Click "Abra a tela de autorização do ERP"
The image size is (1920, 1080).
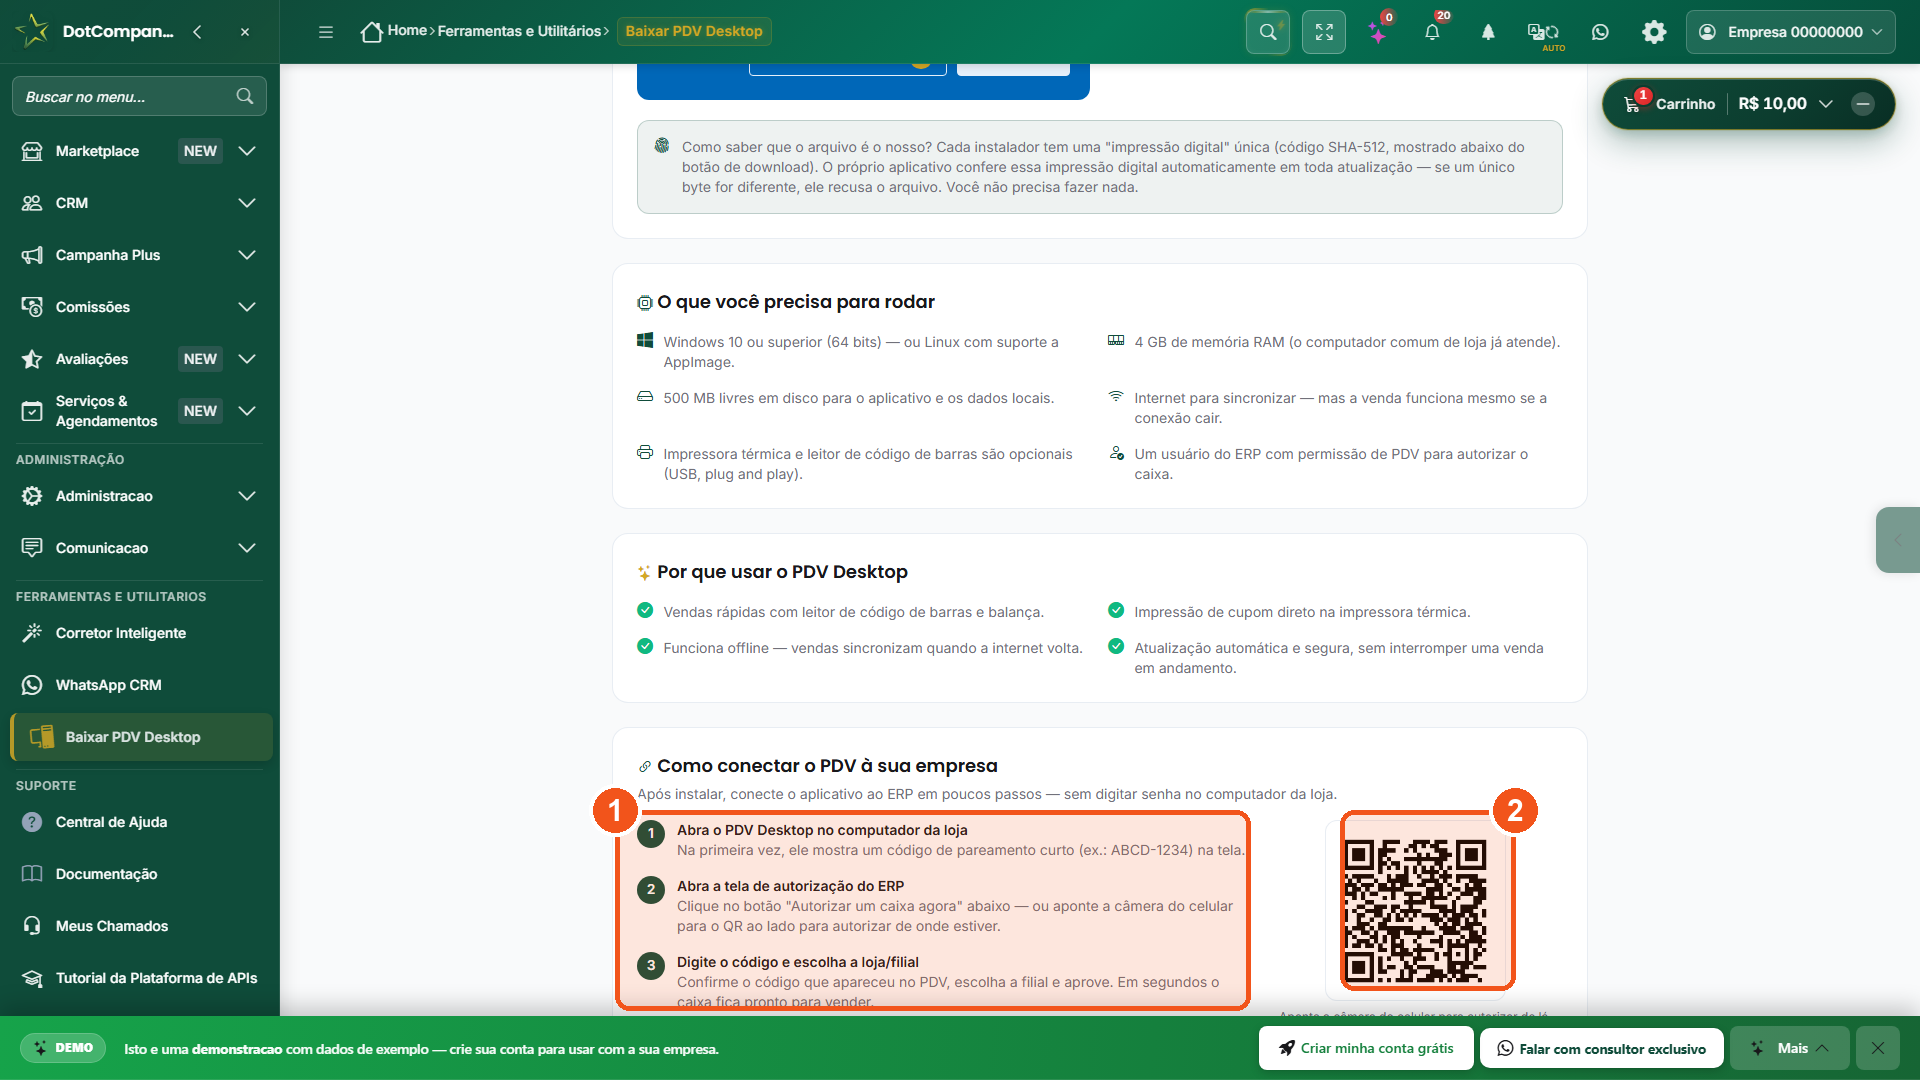(790, 886)
